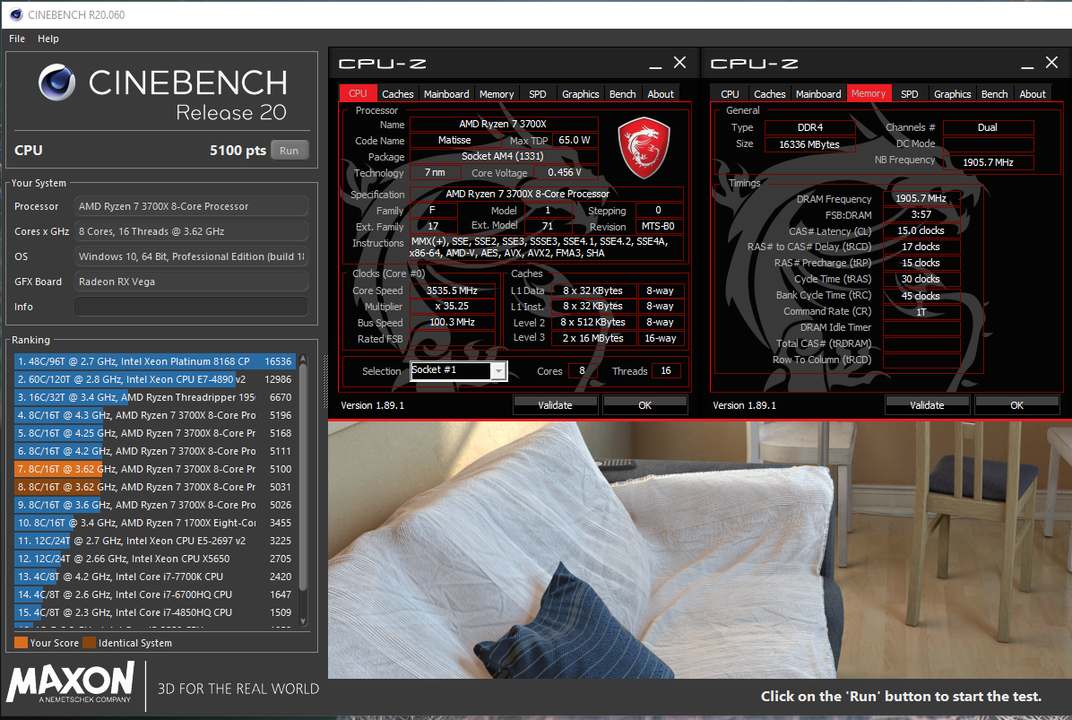Select ranking row 8 with score 5031
Viewport: 1072px width, 720px height.
155,487
